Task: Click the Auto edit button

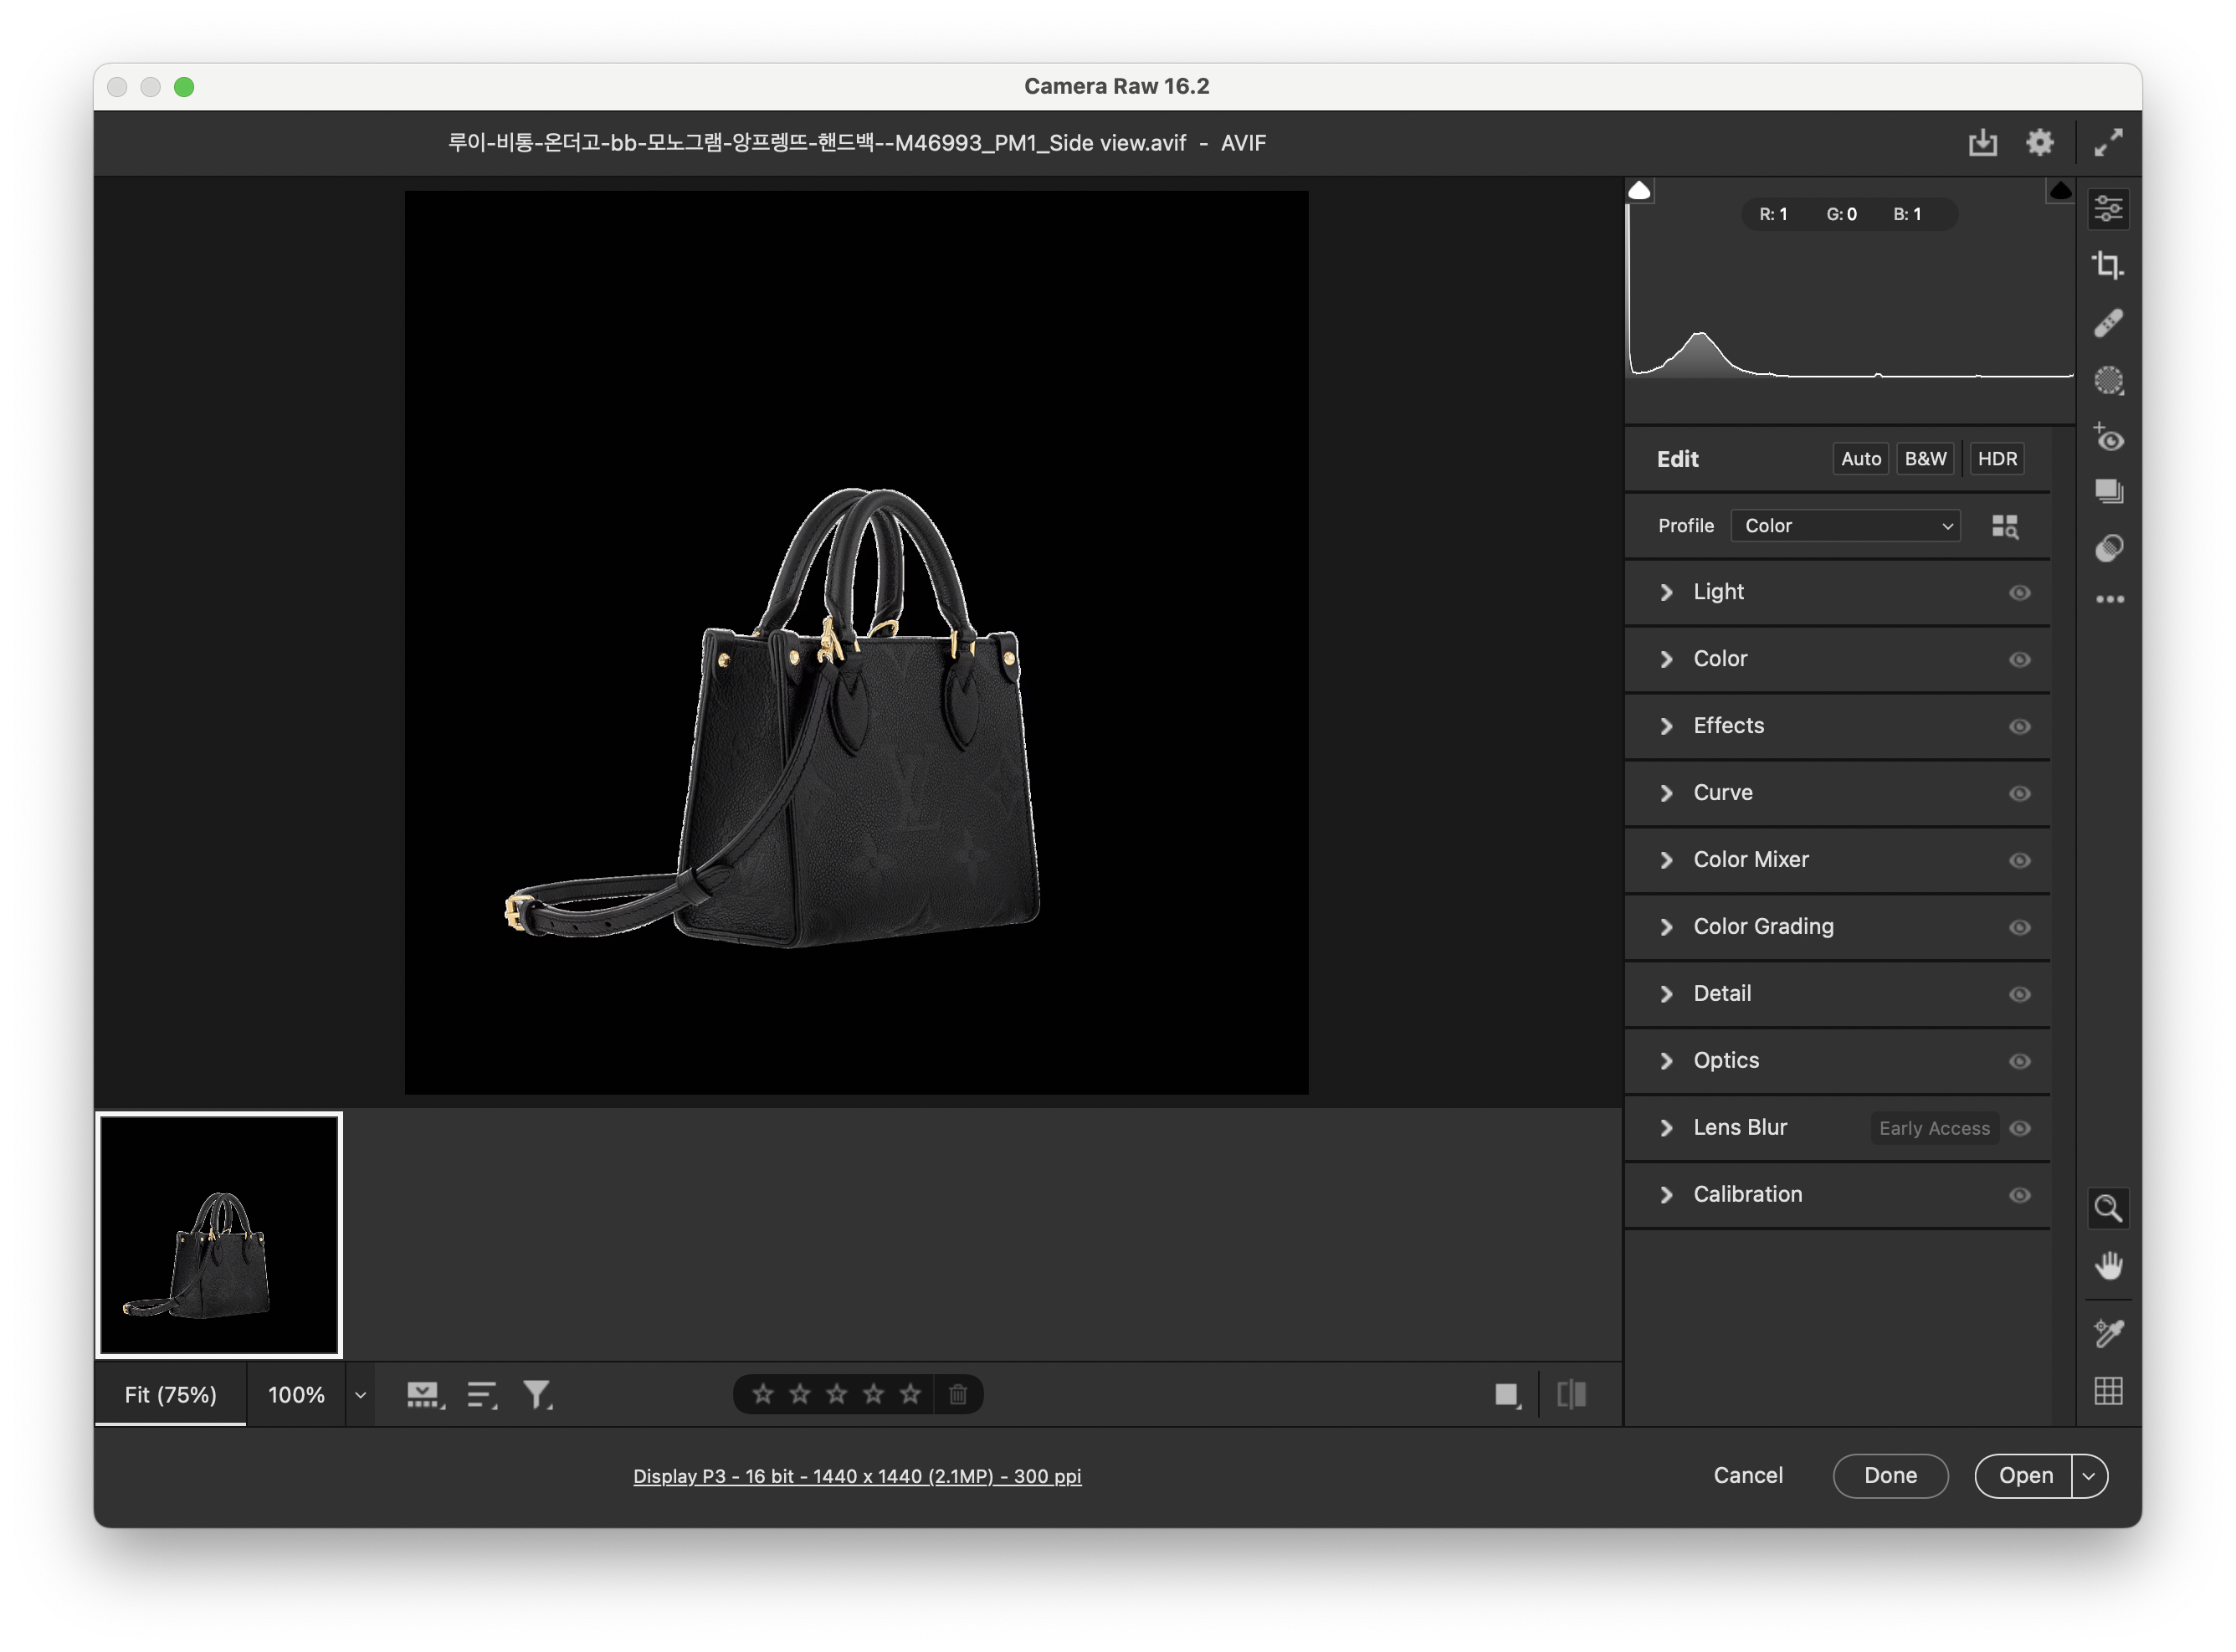Action: [1860, 459]
